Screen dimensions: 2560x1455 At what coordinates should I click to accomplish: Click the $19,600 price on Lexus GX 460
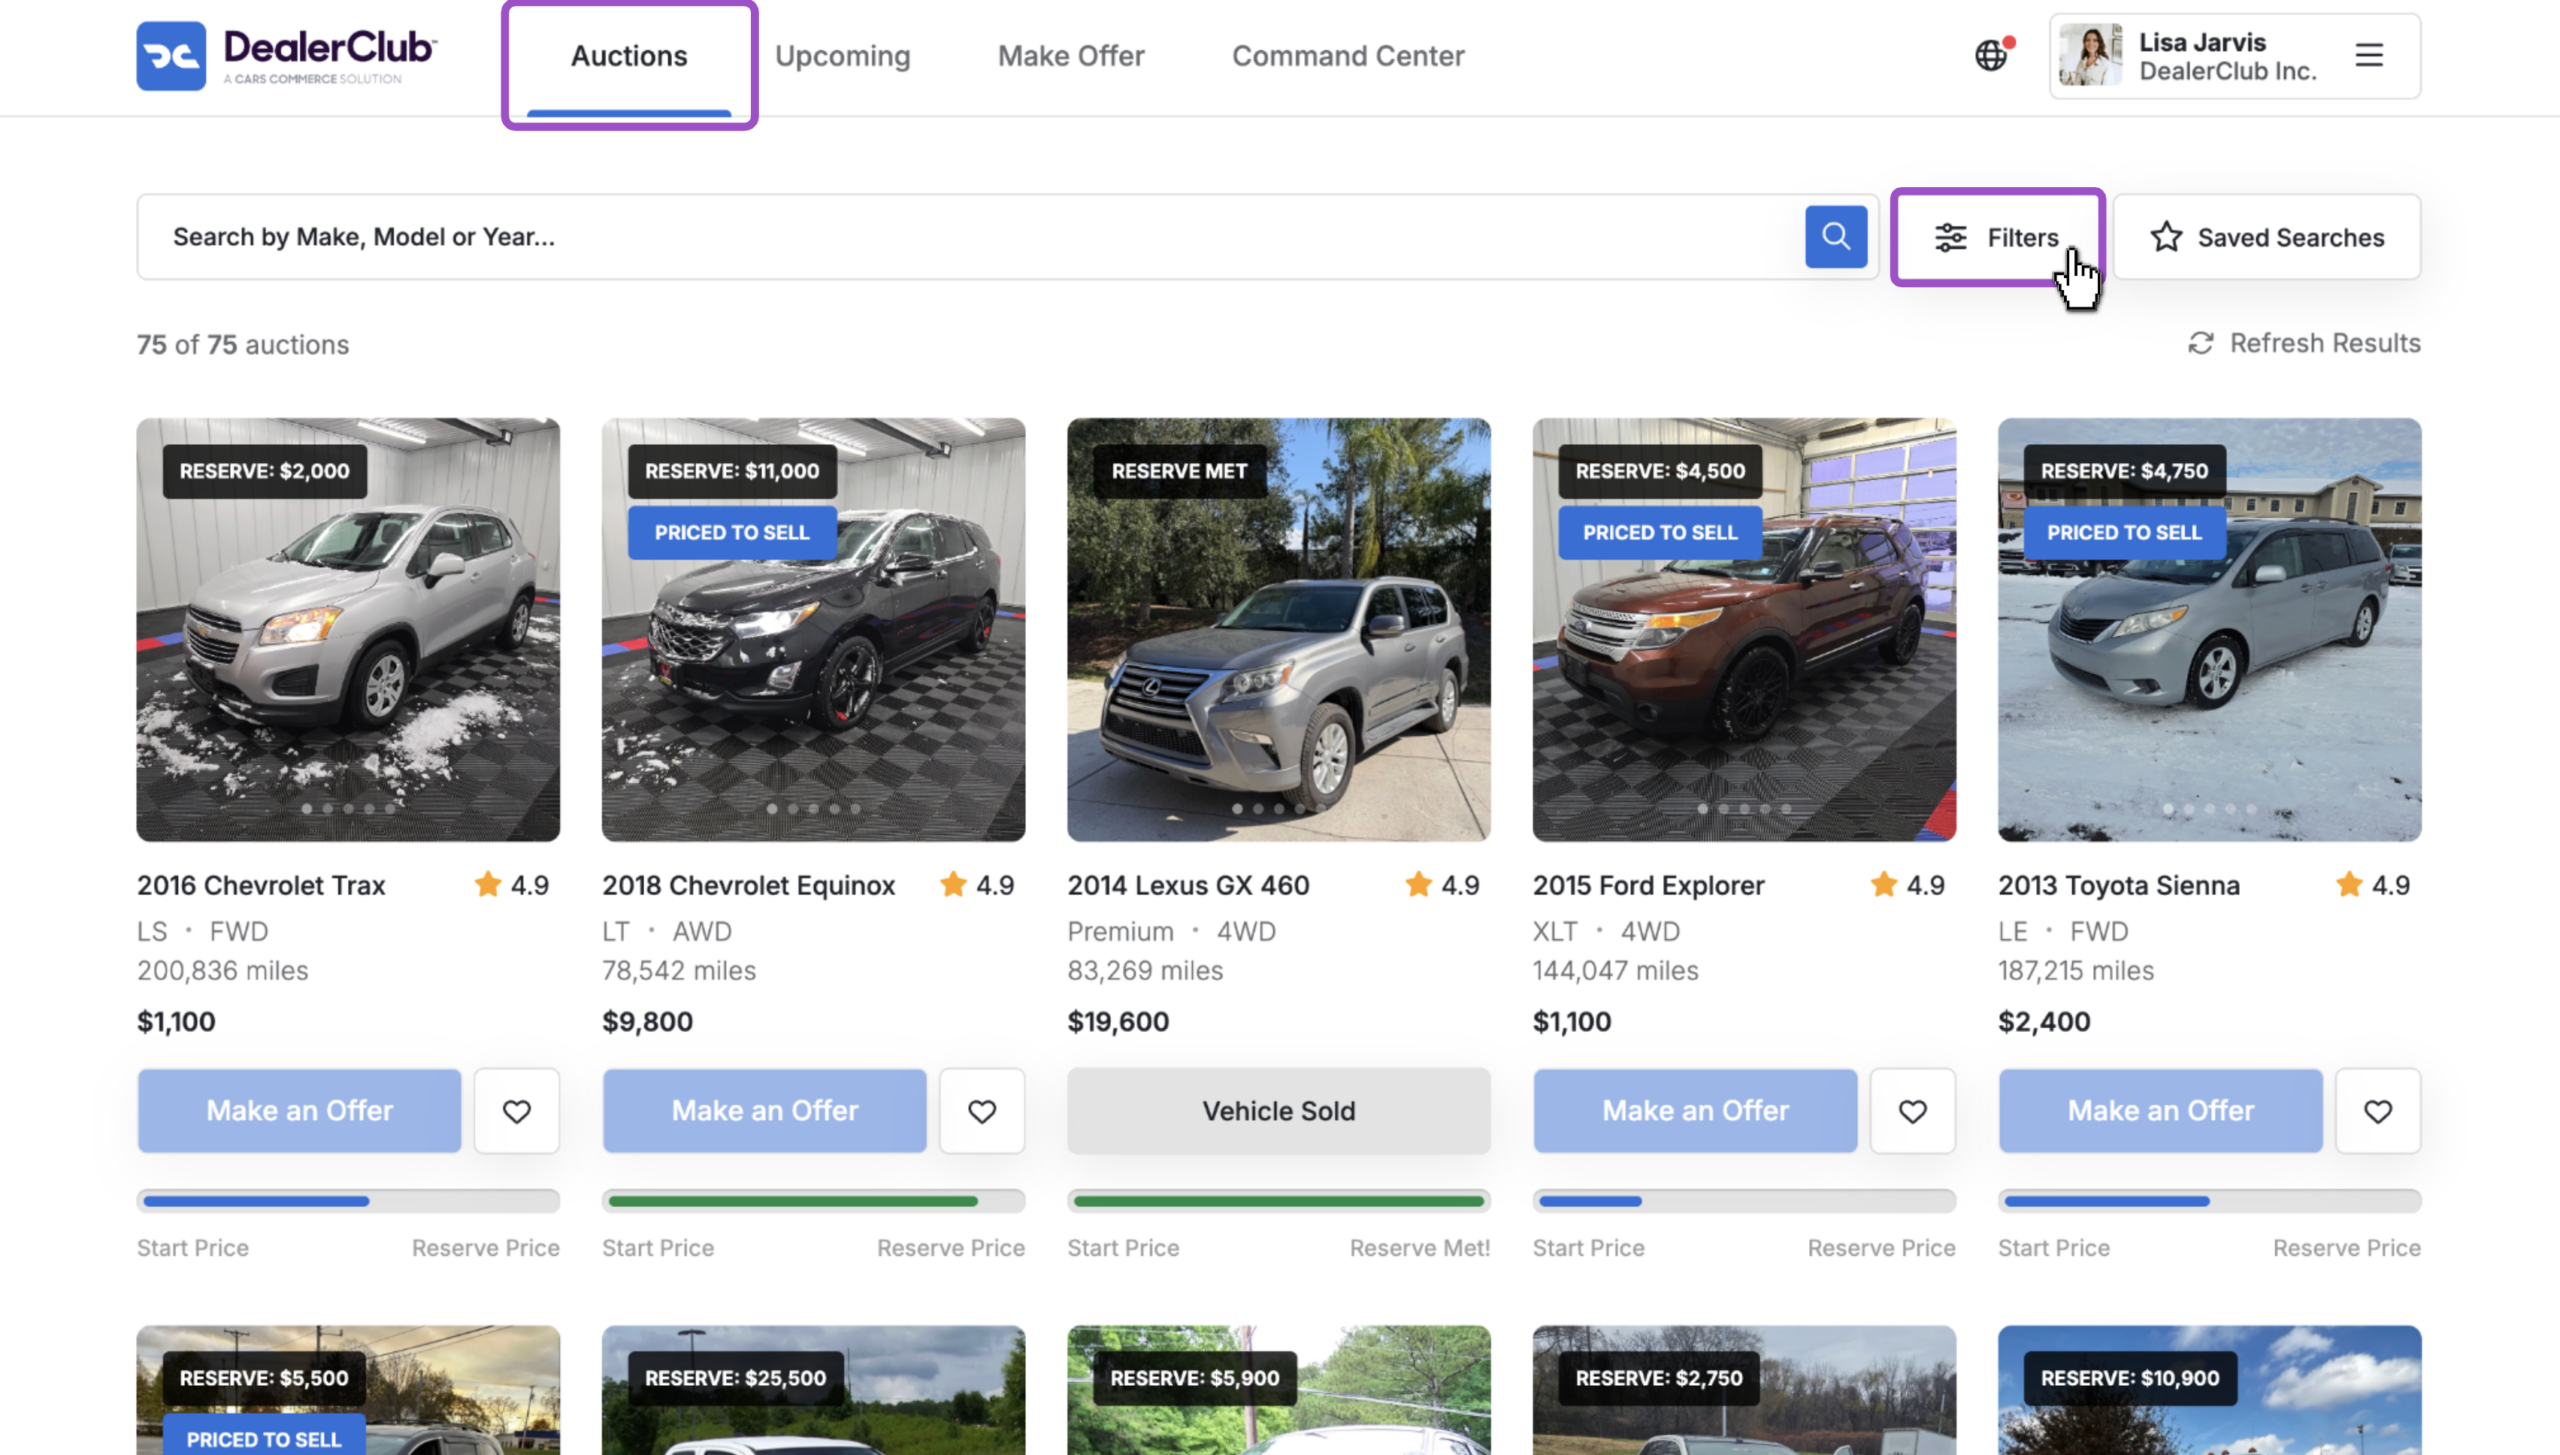tap(1117, 1021)
